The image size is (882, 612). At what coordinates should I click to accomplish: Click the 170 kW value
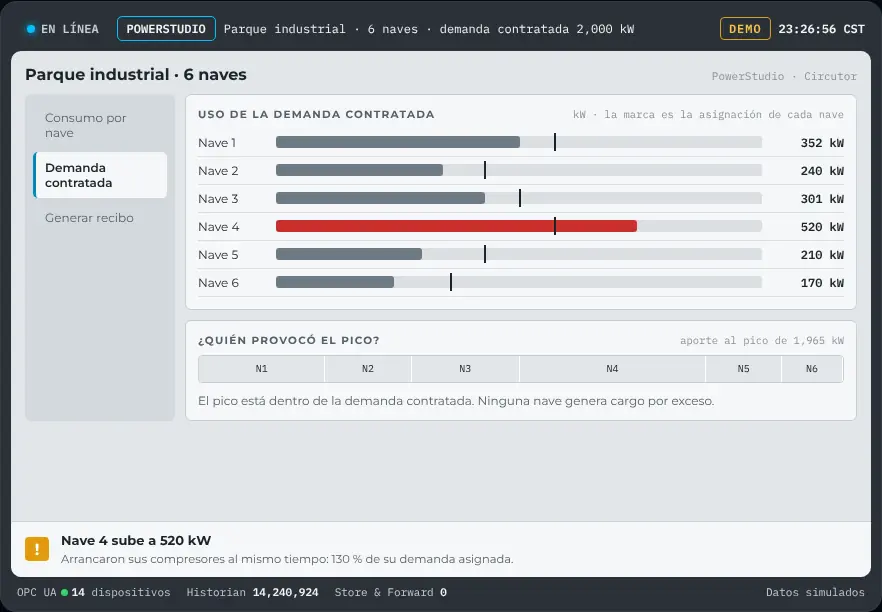click(x=822, y=283)
